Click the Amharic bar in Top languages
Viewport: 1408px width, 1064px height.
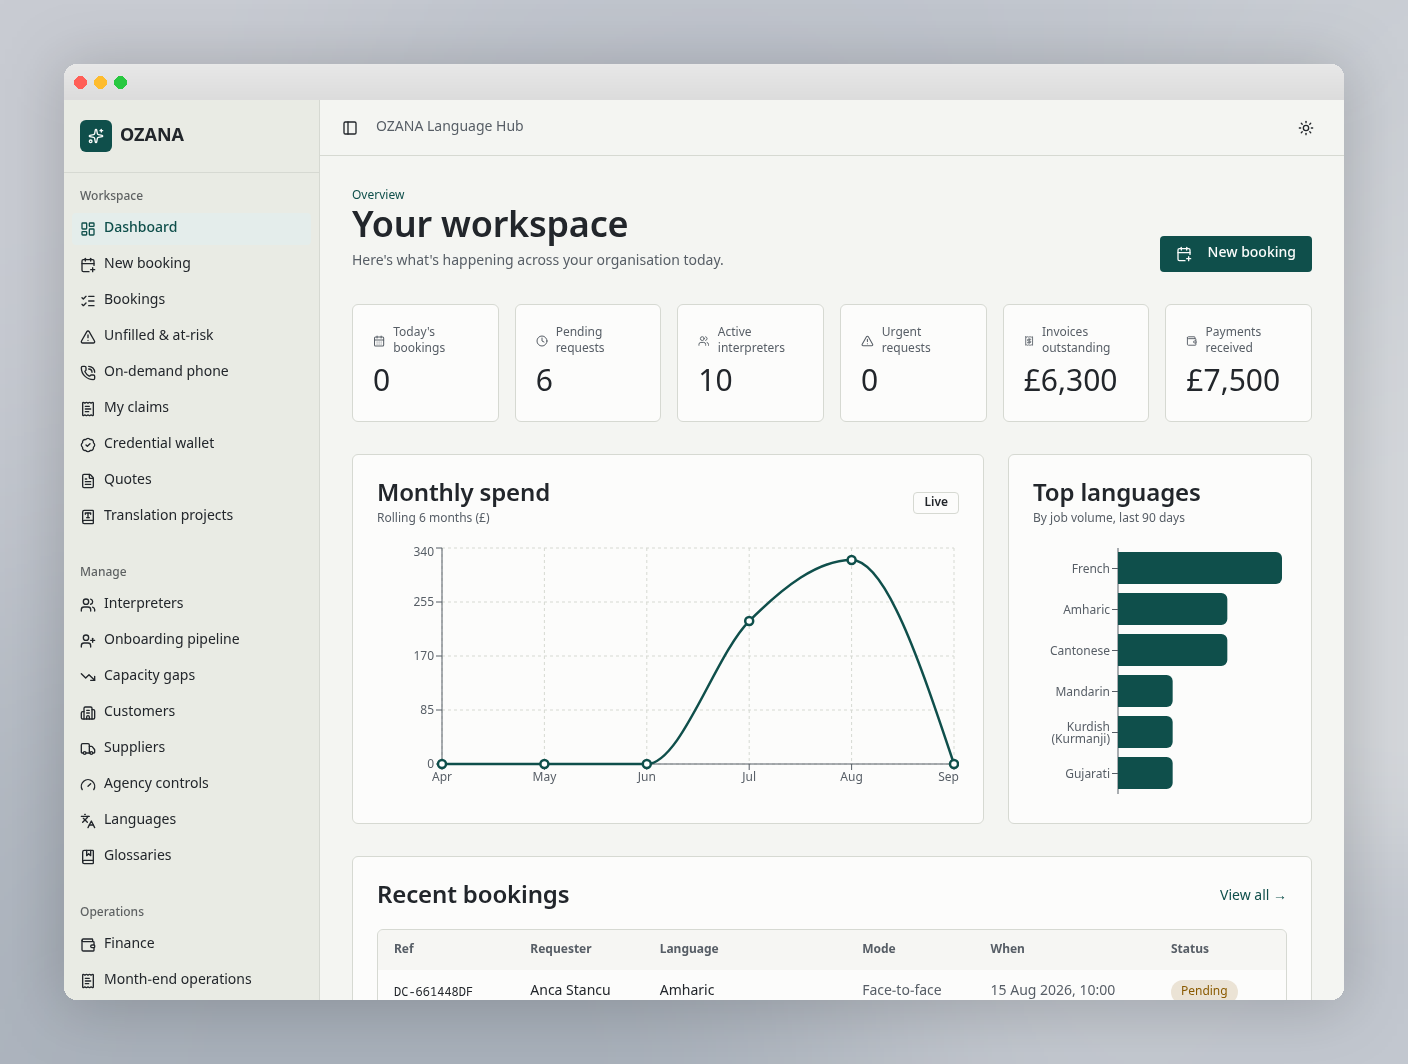(x=1172, y=609)
